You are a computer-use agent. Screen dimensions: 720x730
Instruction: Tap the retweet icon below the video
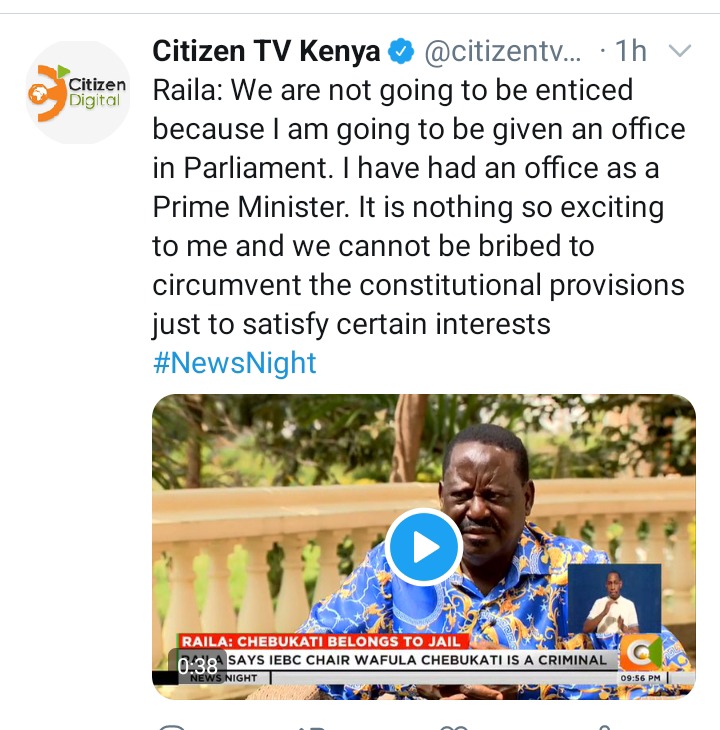pos(311,727)
